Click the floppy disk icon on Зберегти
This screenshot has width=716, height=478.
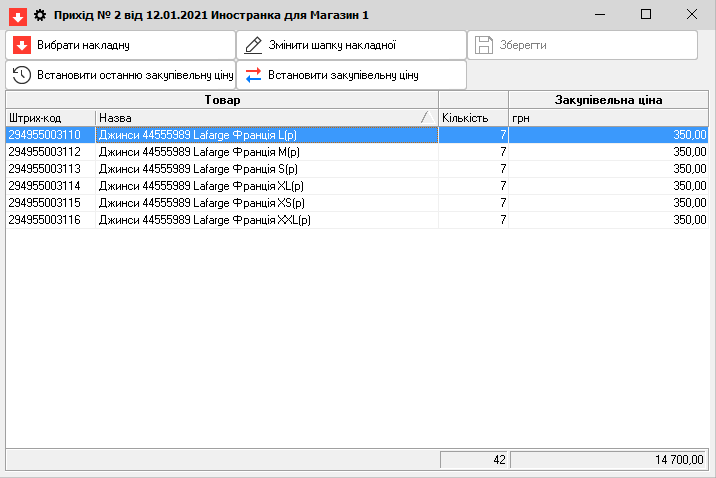click(484, 45)
